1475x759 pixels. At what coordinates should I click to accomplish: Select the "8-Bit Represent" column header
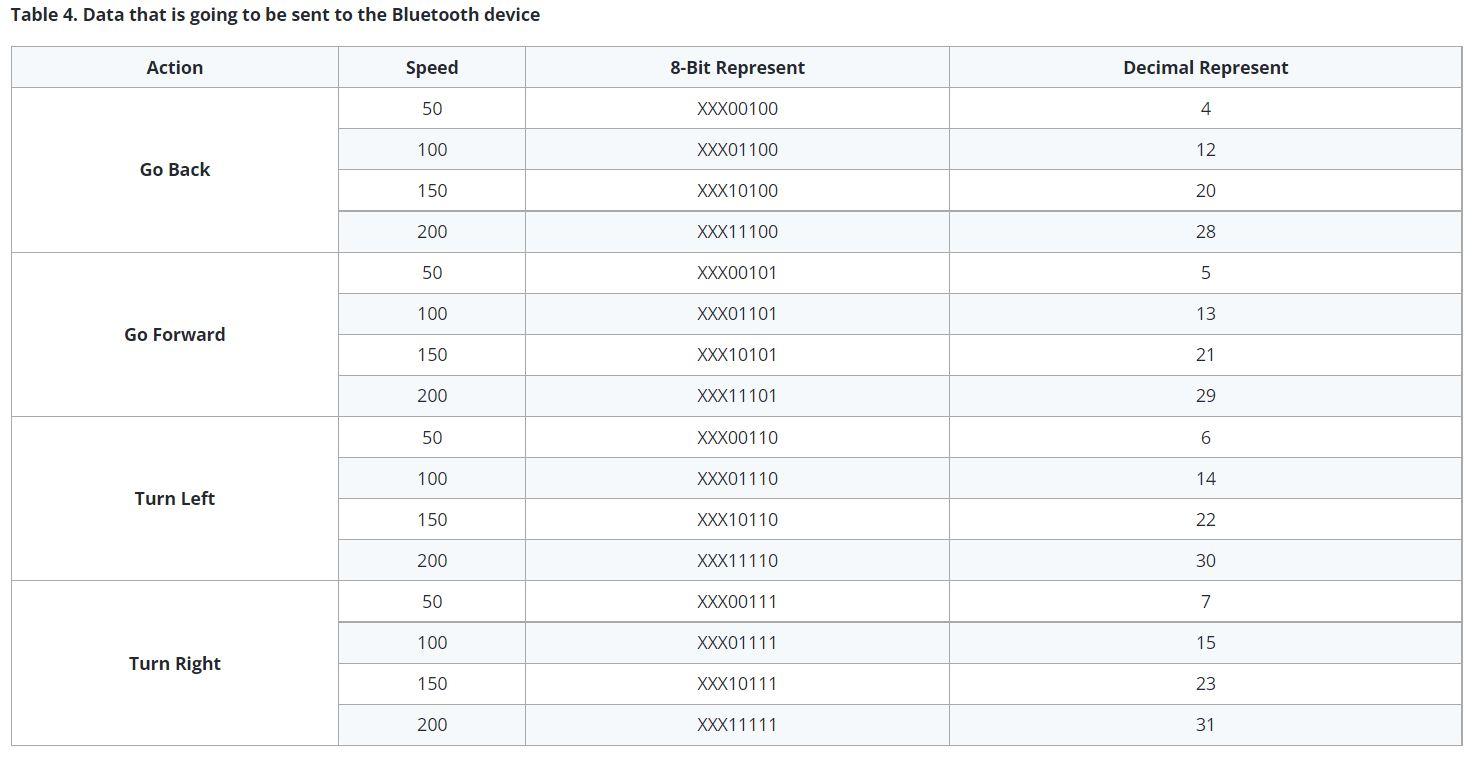737,68
